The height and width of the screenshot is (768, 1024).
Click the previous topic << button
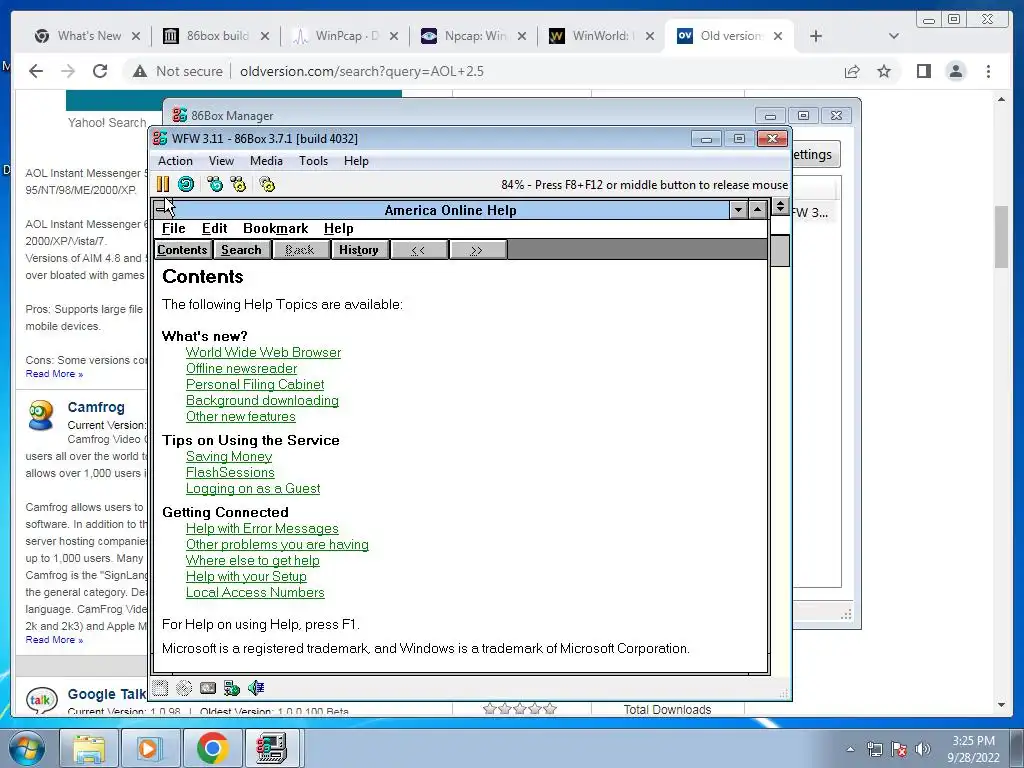click(418, 249)
